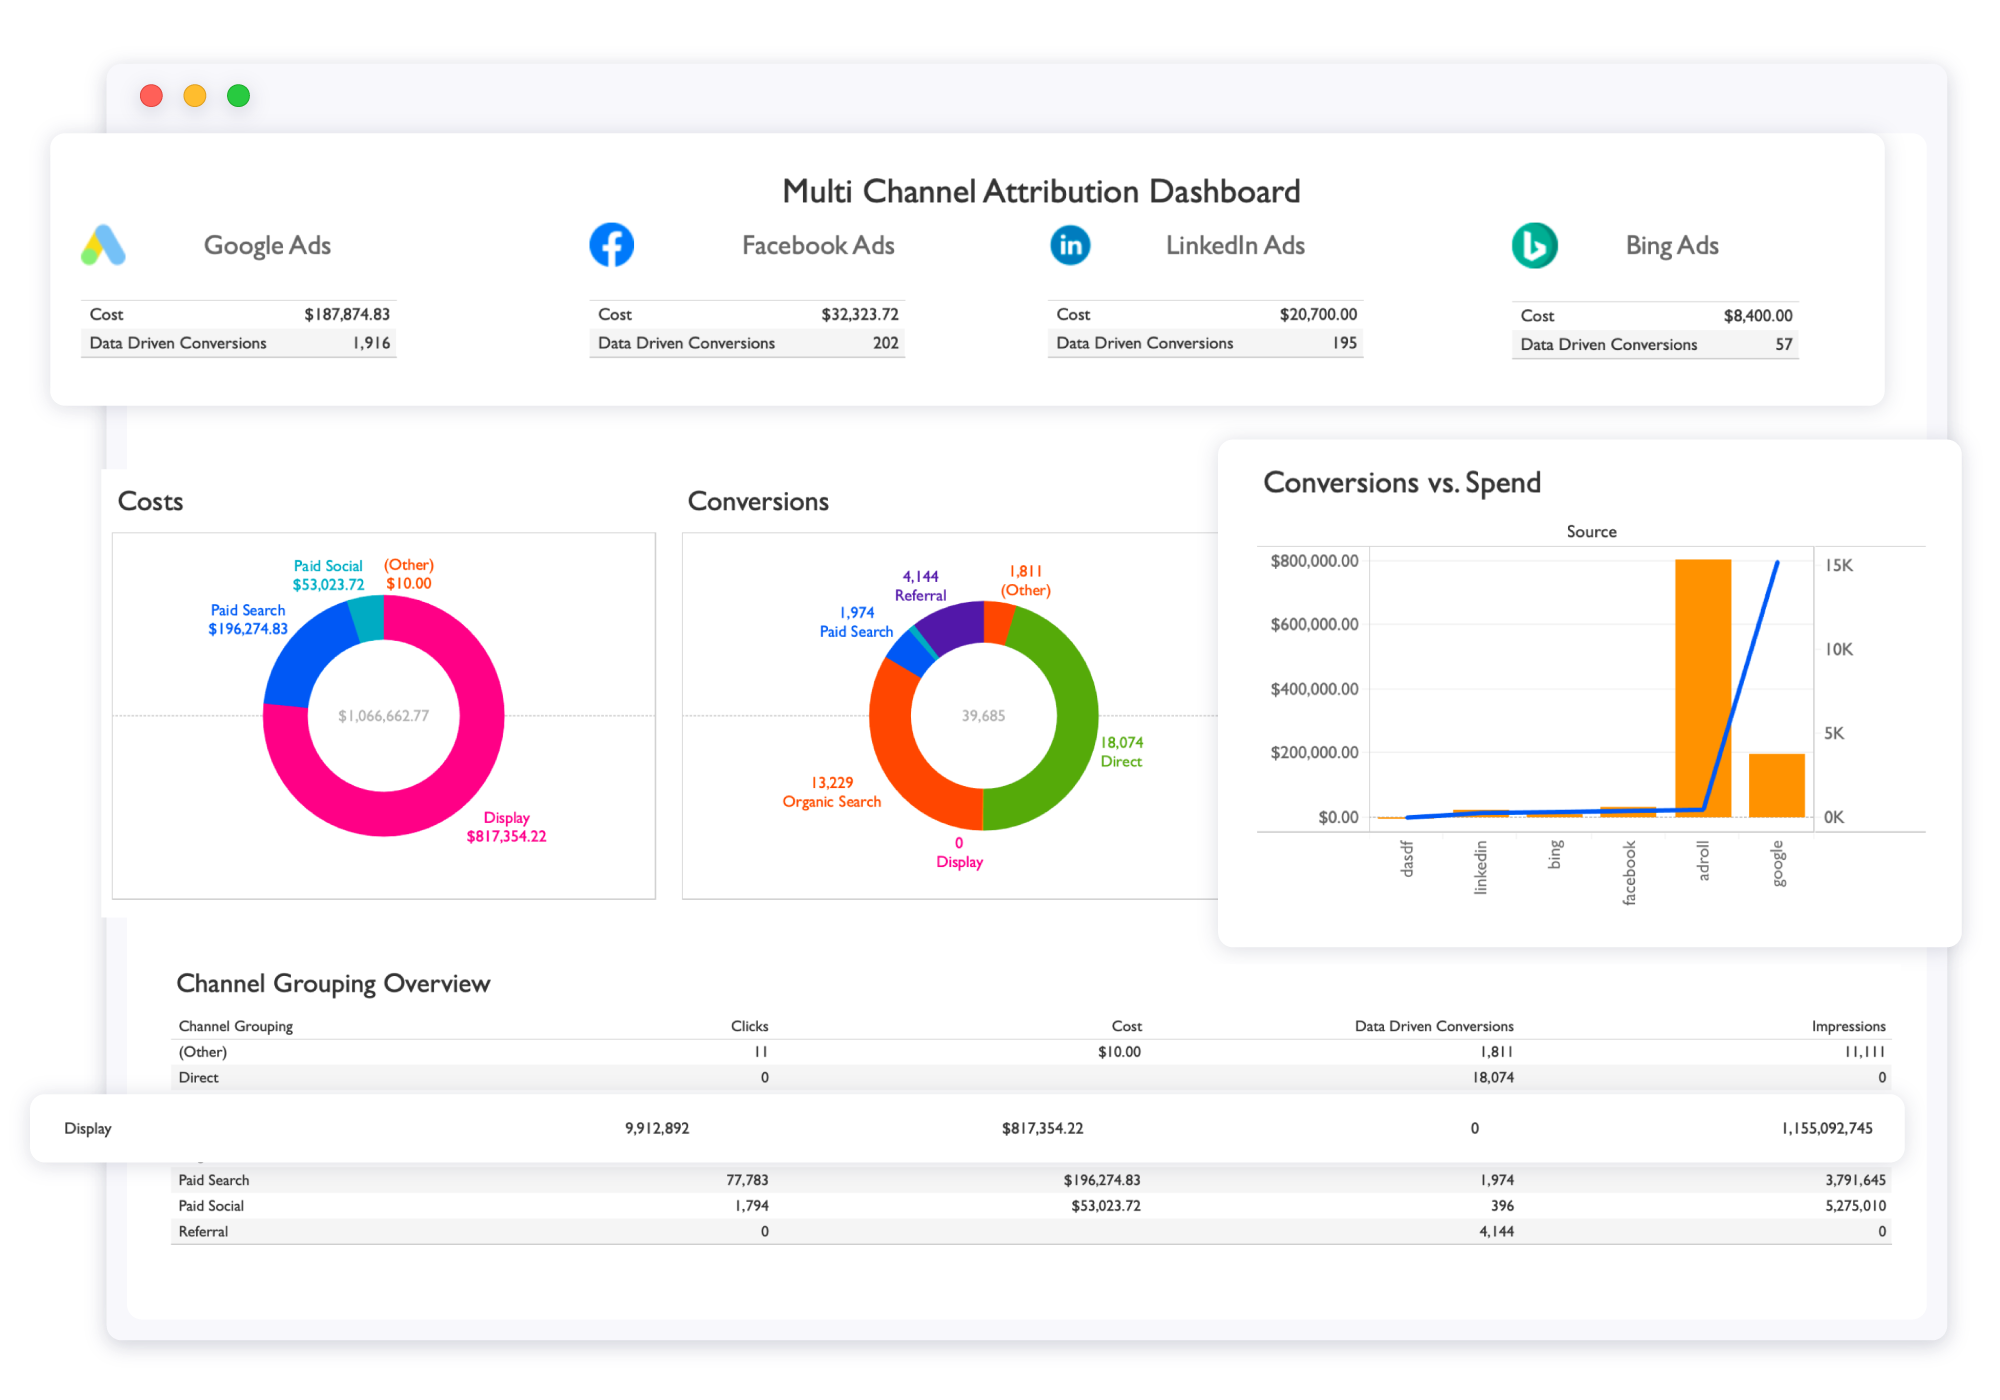Viewport: 2000px width, 1400px height.
Task: Click the Google Ads icon
Action: coord(103,245)
